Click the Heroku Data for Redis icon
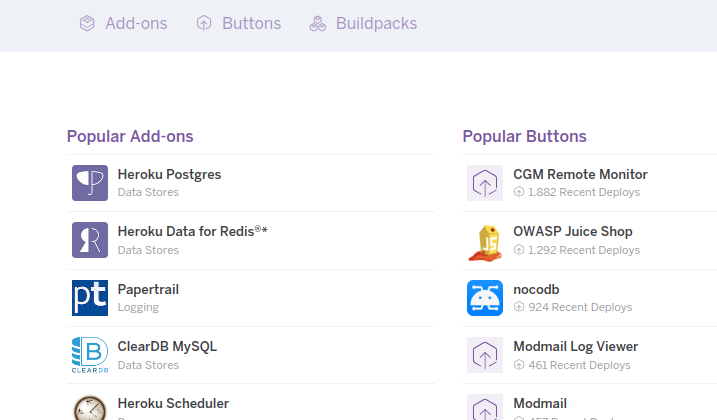Screen dimensions: 717x420 (90, 240)
